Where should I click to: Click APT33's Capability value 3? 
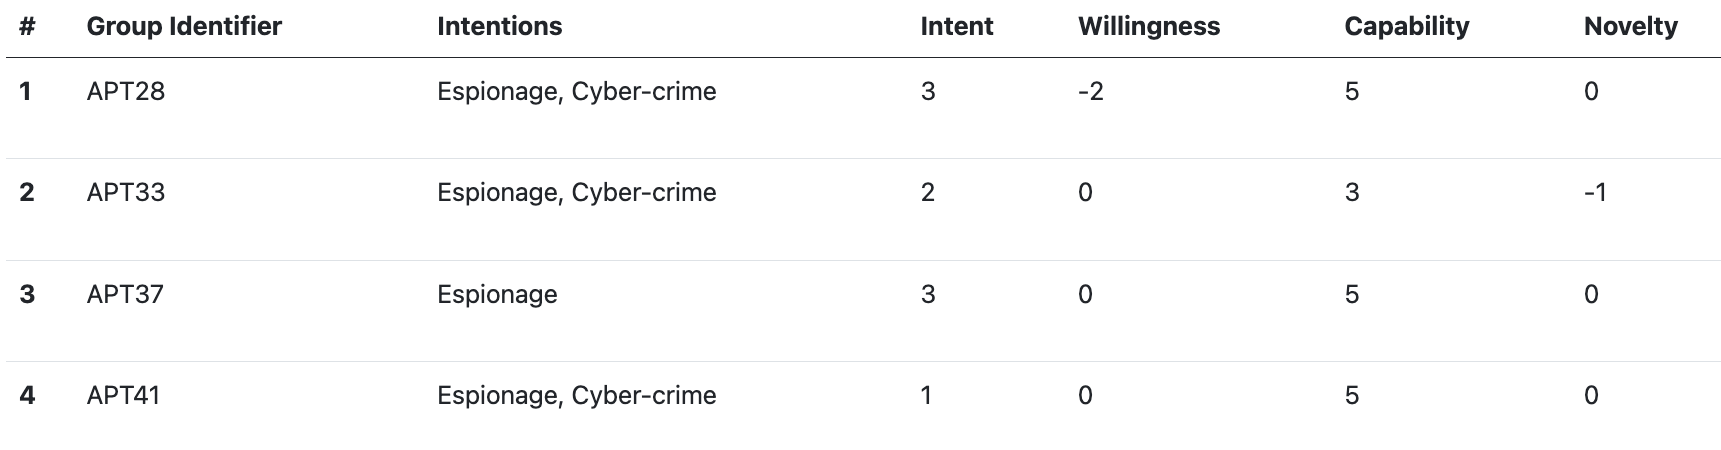pos(1352,193)
